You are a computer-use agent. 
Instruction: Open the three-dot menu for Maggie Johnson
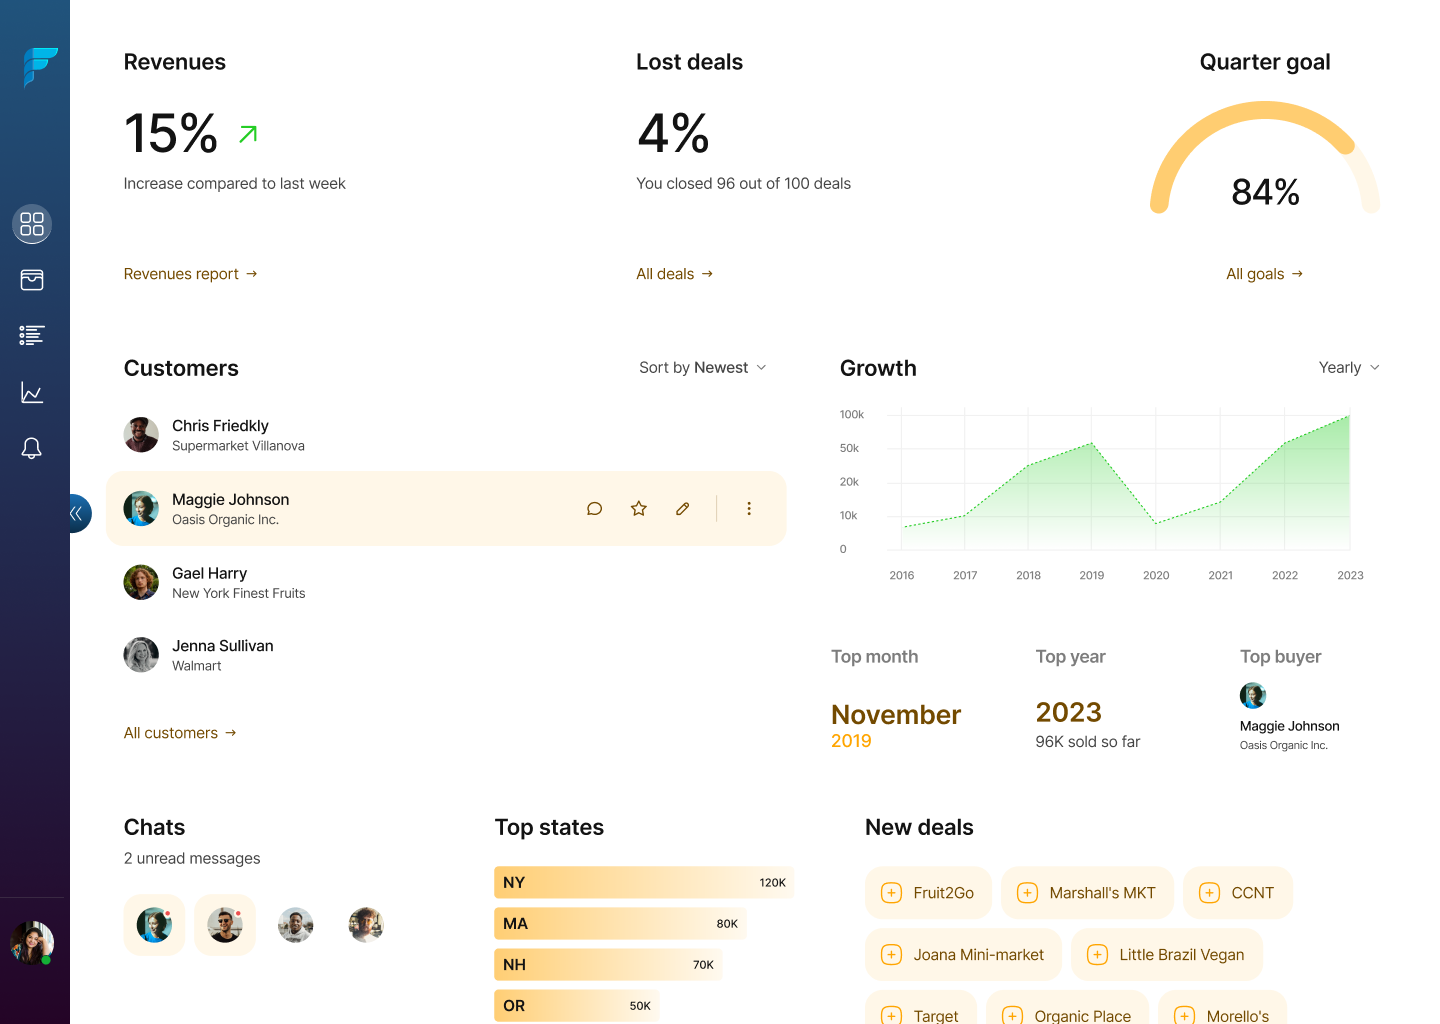pyautogui.click(x=748, y=509)
